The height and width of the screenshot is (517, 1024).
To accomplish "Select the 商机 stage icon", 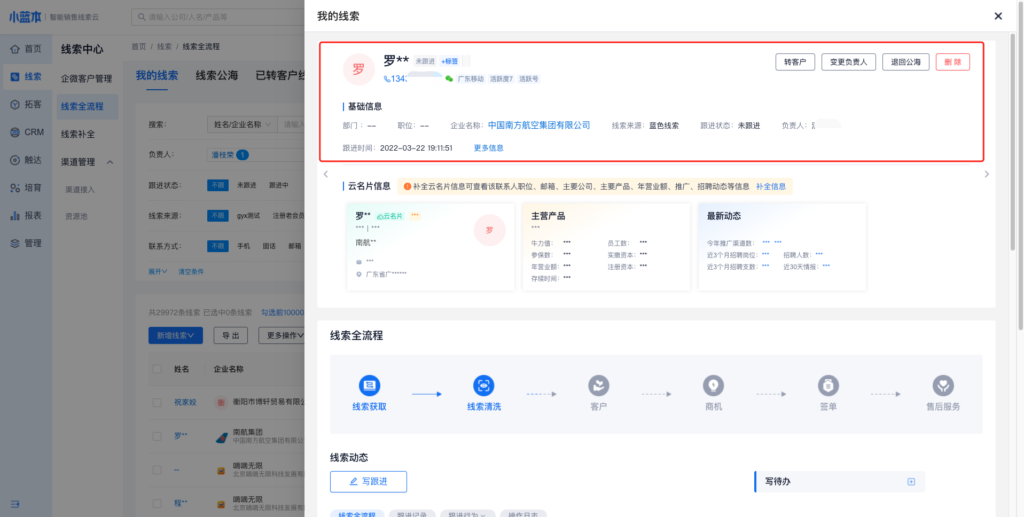I will coord(712,385).
